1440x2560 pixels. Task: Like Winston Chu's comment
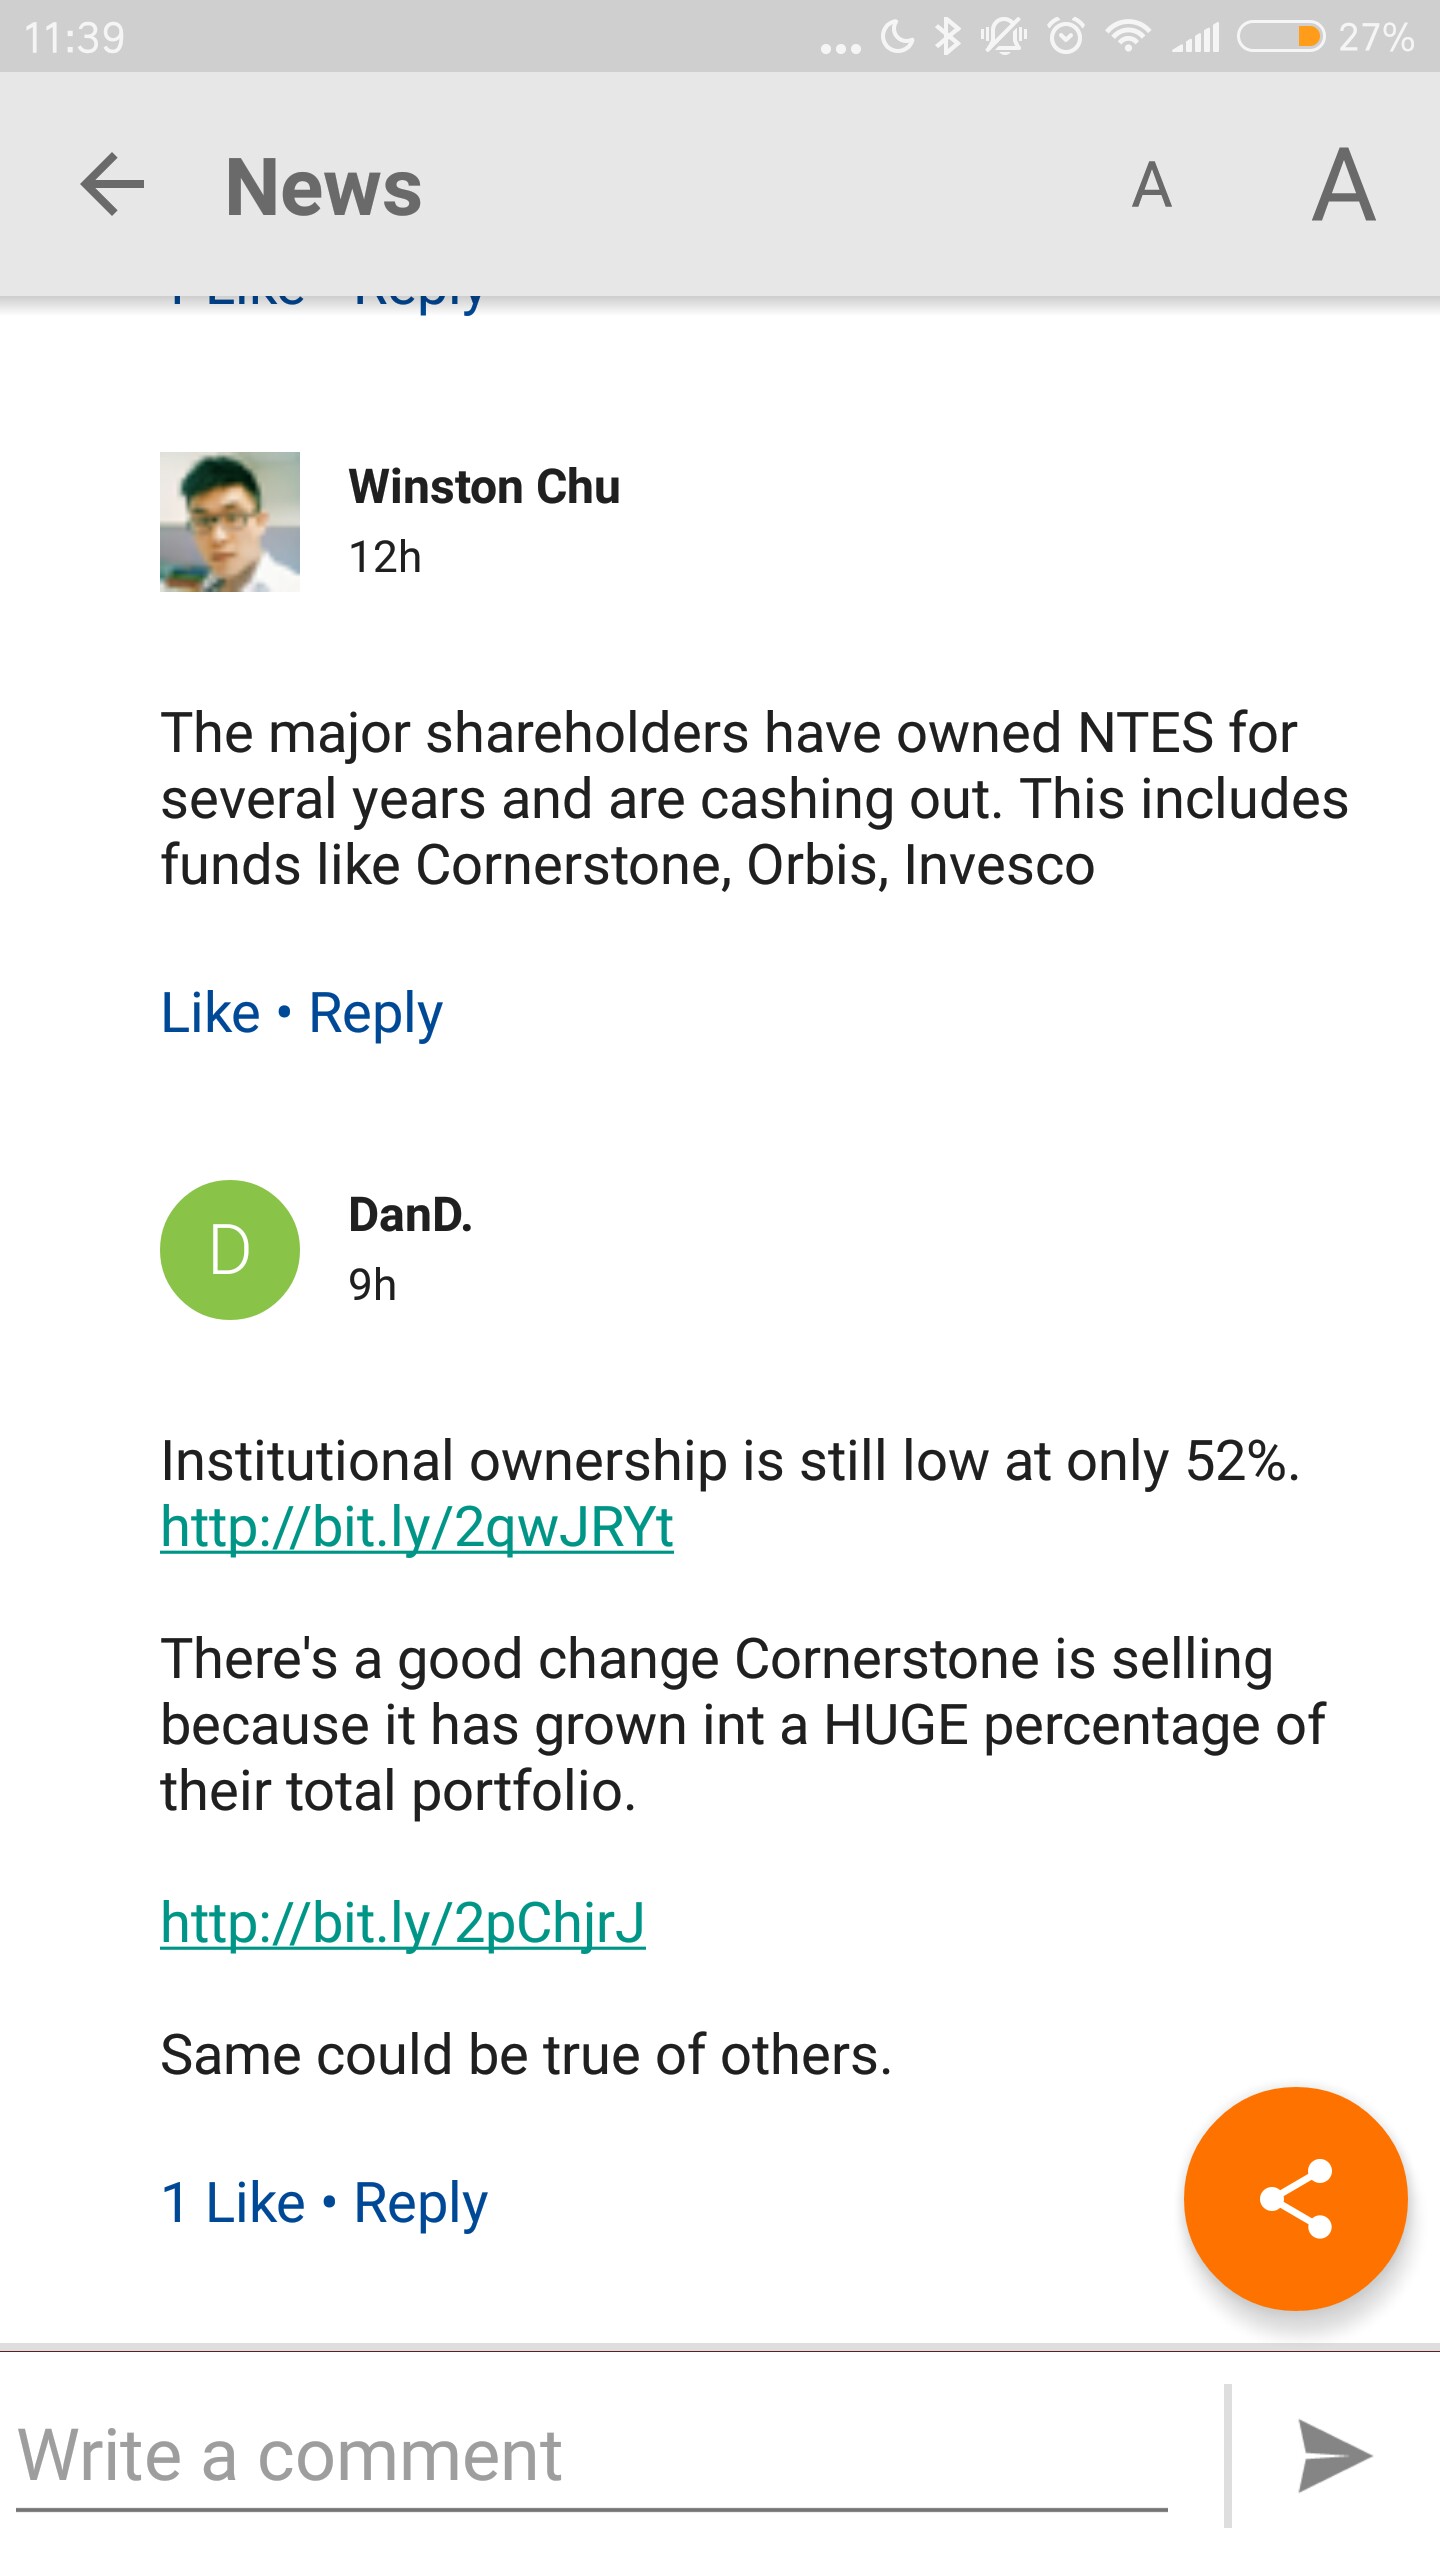click(211, 1013)
